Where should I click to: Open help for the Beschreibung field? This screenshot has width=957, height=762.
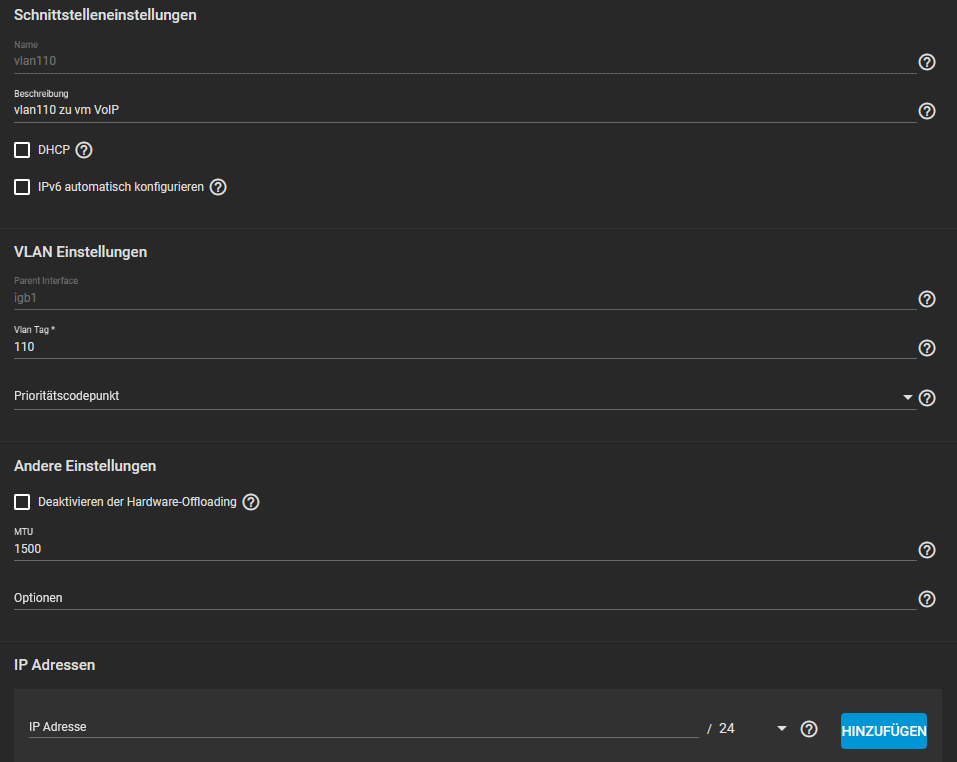point(926,111)
